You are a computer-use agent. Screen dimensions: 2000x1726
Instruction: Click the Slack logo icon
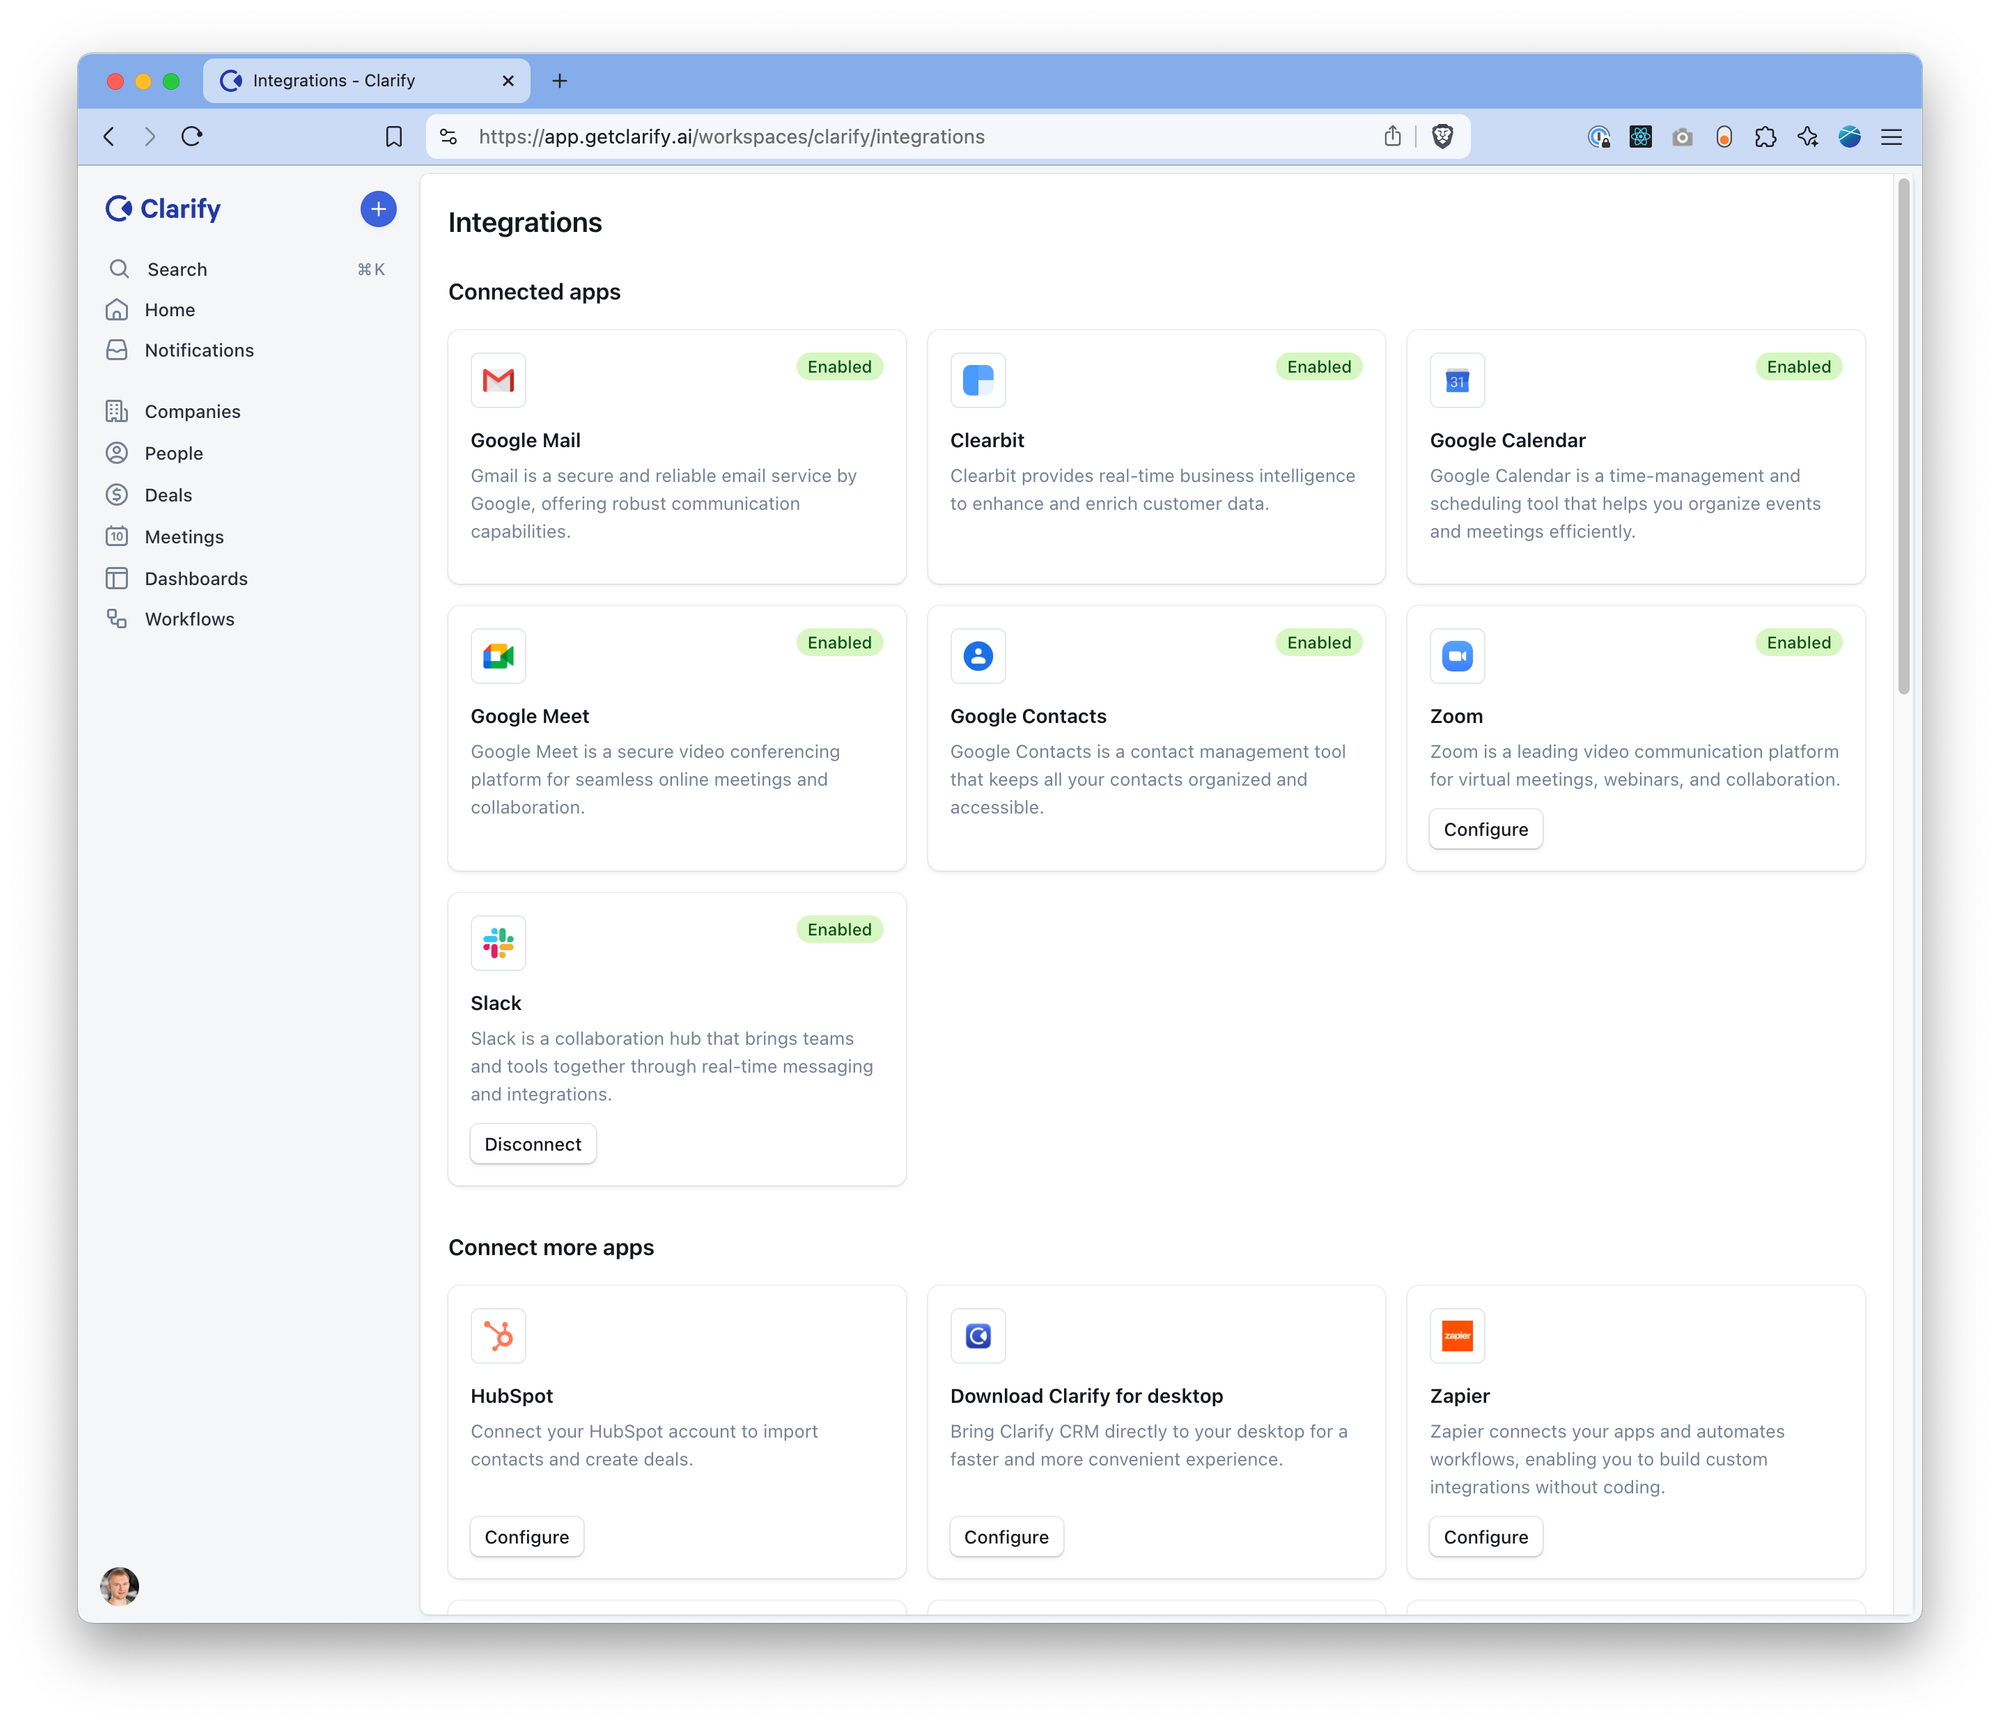coord(498,943)
